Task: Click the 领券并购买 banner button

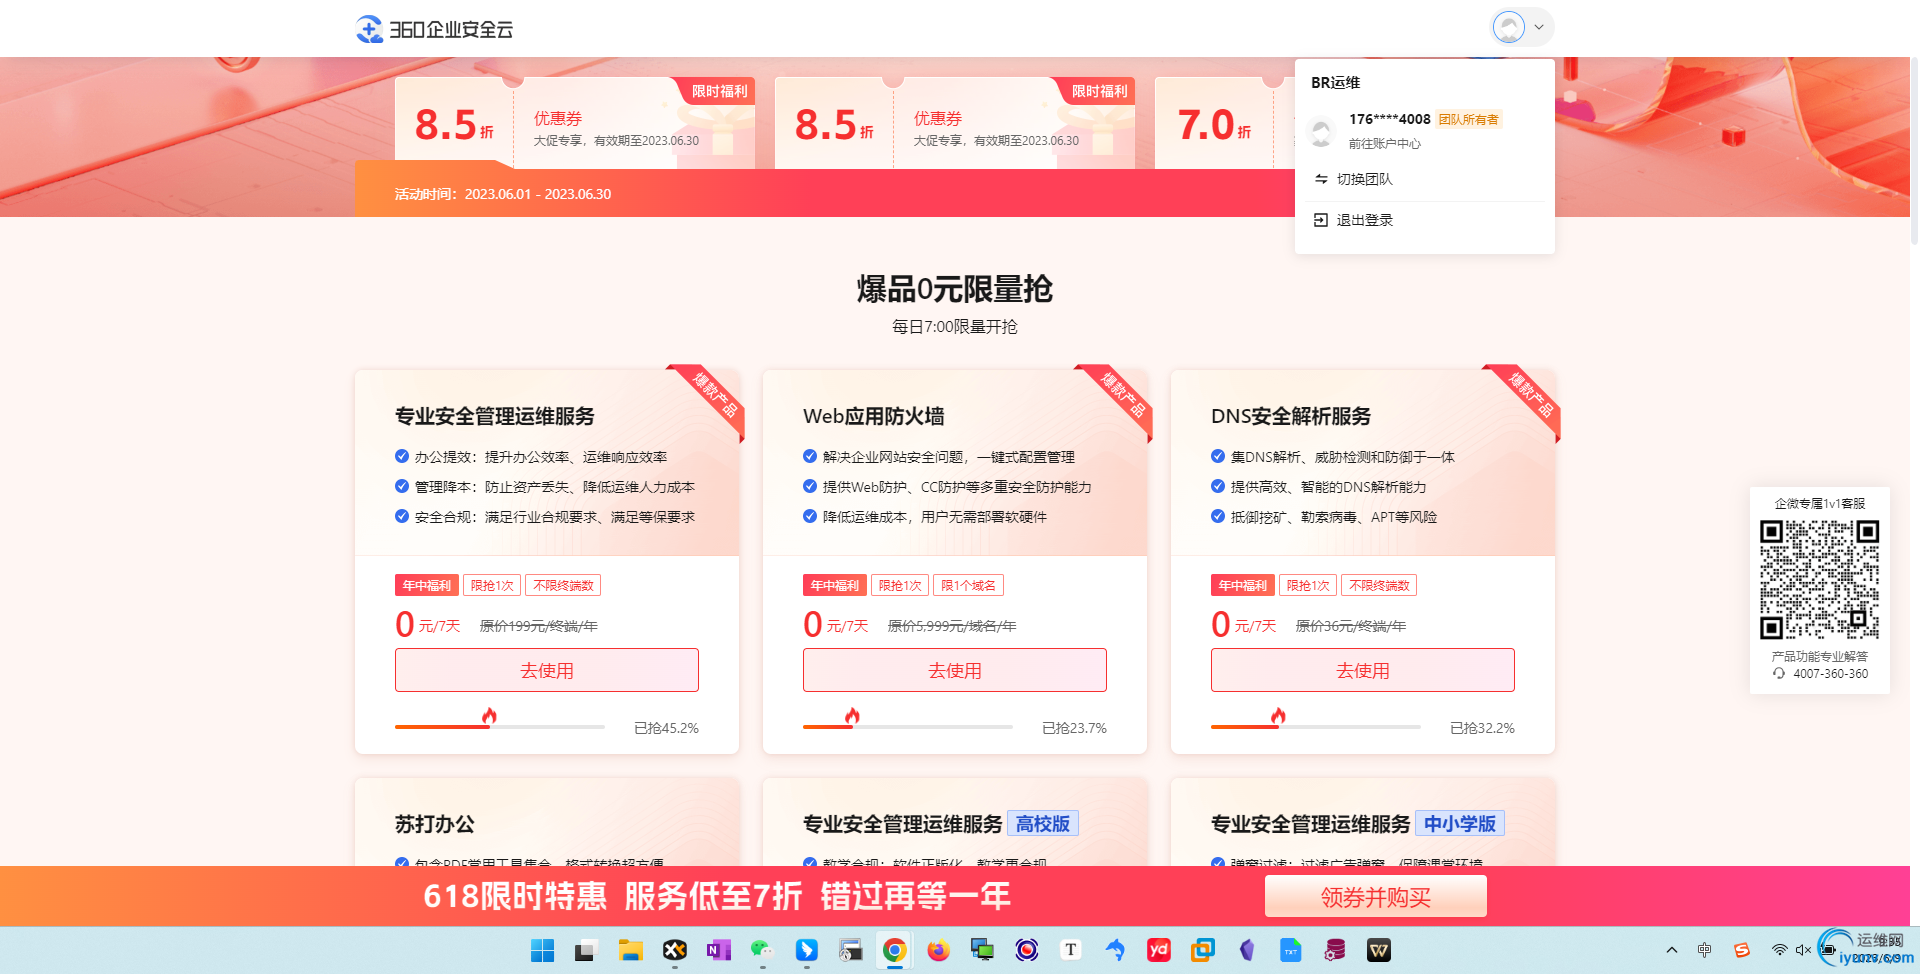Action: [1376, 897]
